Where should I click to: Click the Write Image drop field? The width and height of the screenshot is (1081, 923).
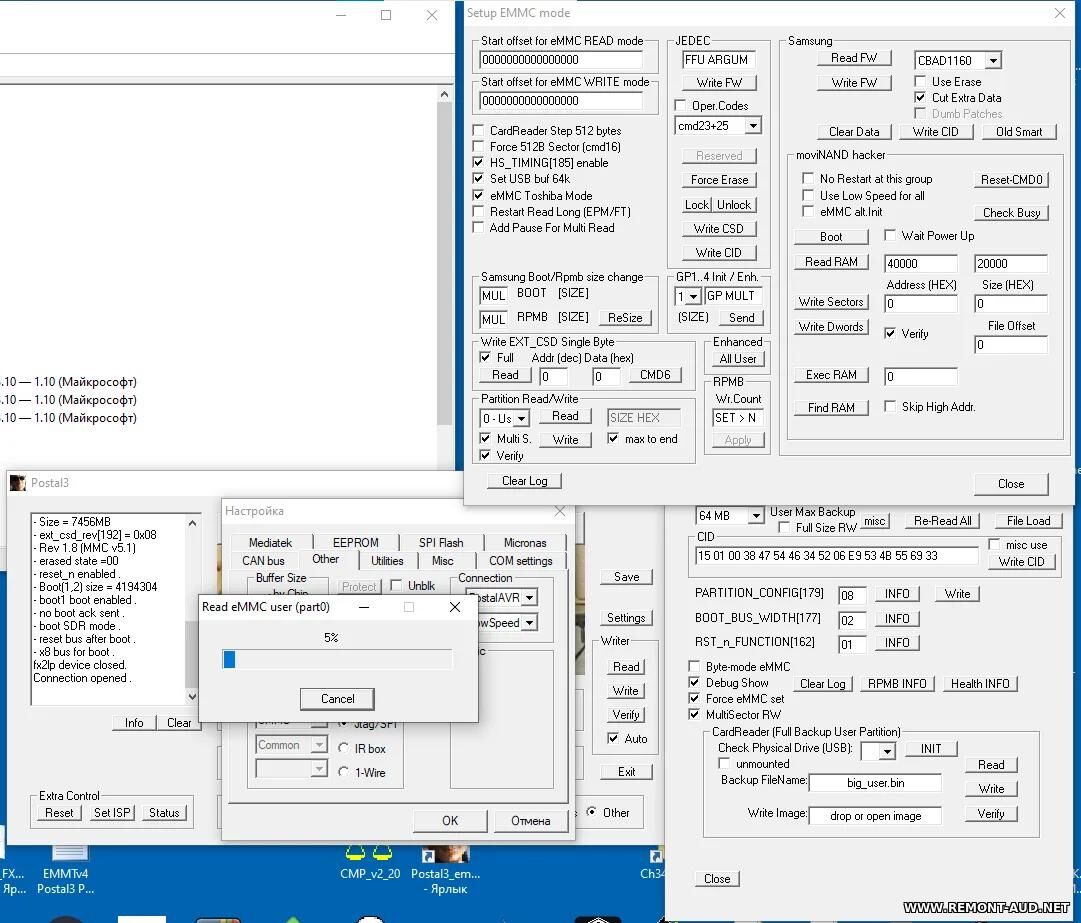pos(876,816)
